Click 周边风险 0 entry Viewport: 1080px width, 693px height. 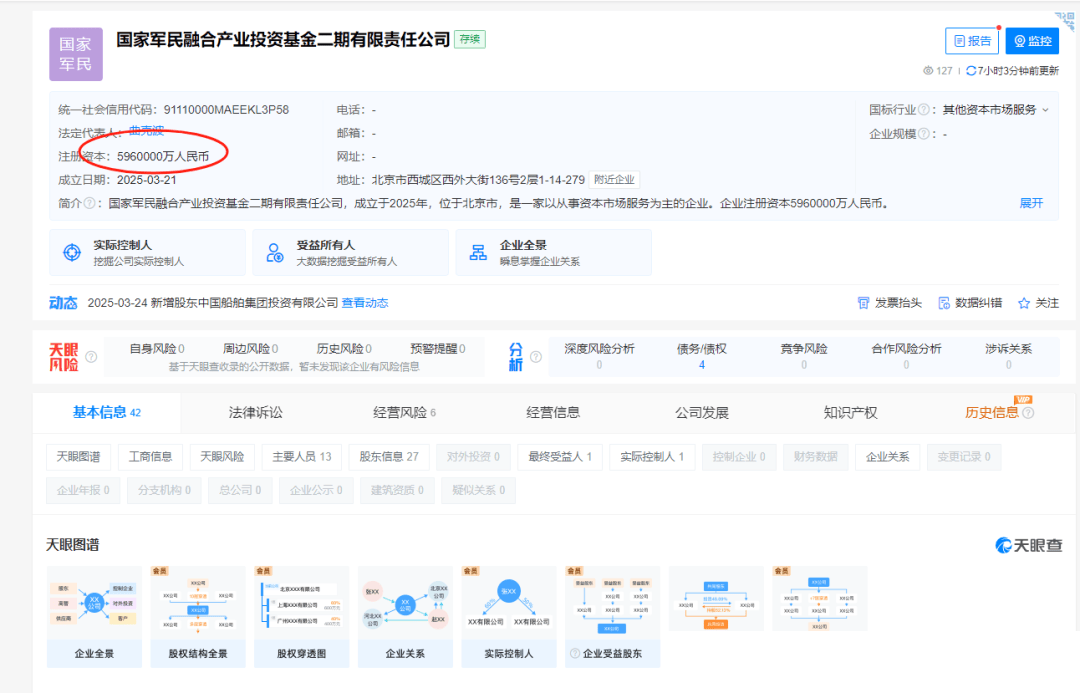click(250, 349)
